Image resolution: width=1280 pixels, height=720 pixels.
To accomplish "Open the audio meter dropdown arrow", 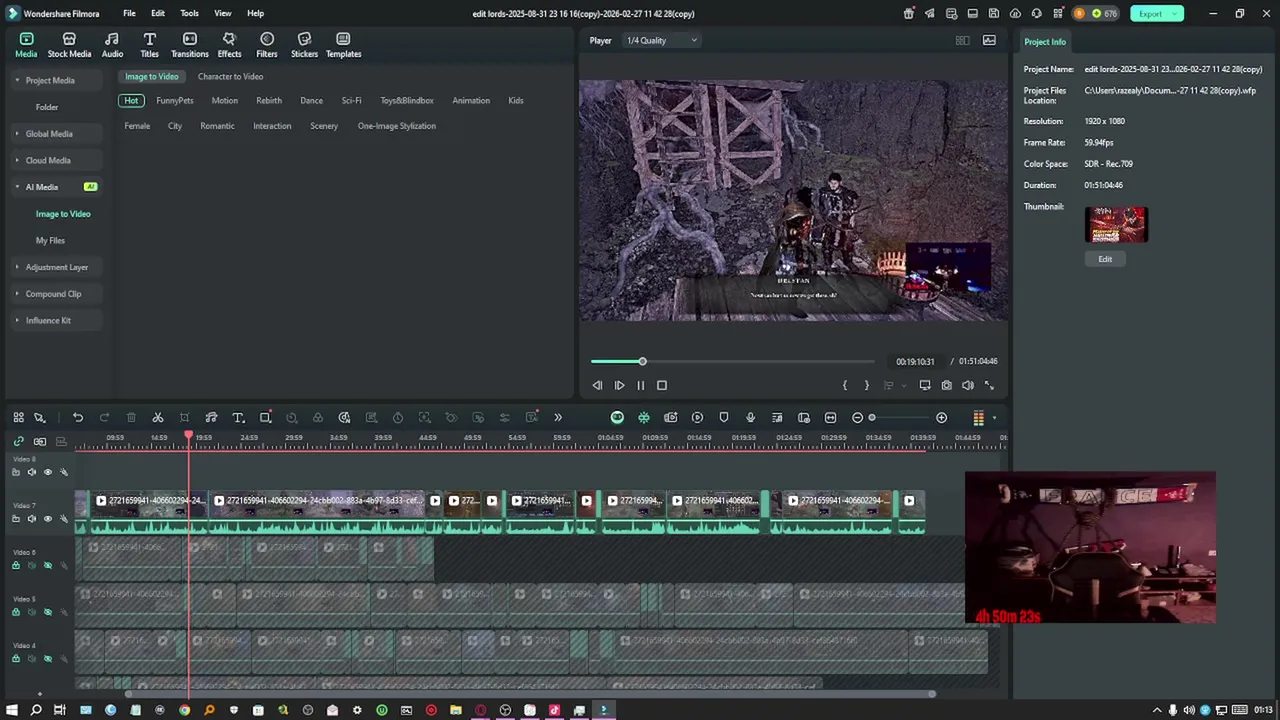I will coord(994,418).
